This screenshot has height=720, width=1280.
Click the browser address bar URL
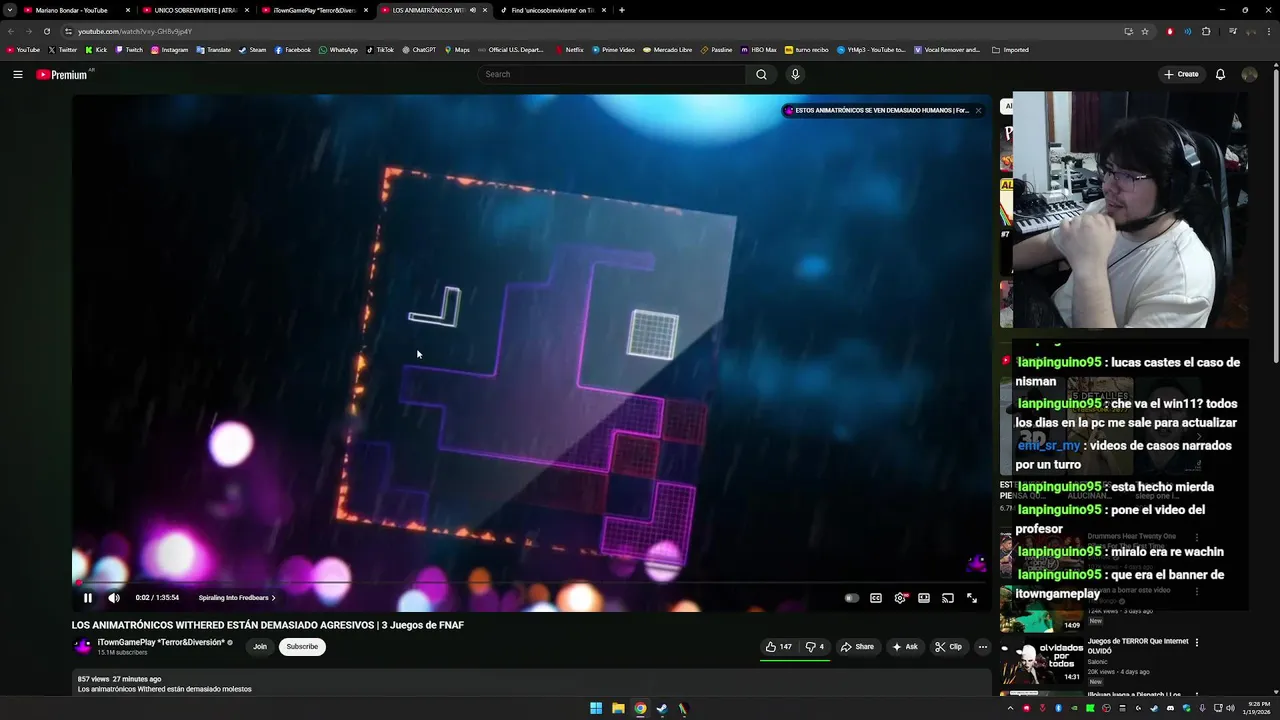click(x=135, y=31)
